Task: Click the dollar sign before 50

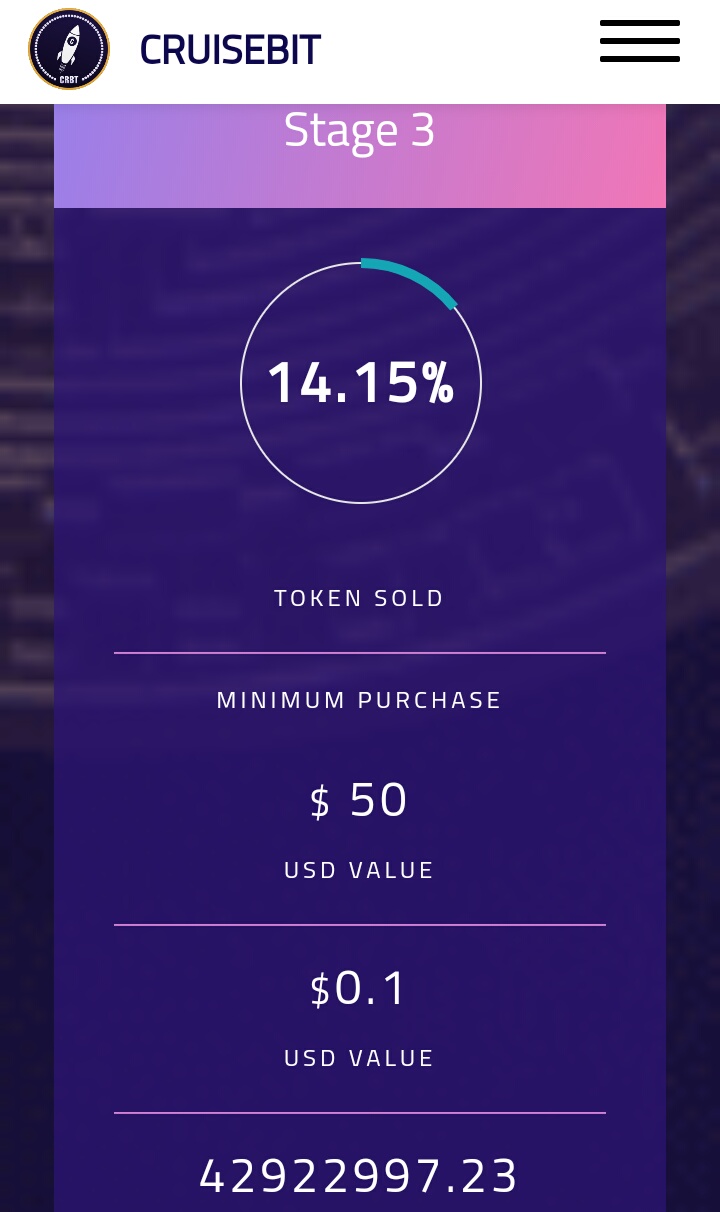Action: click(x=320, y=803)
